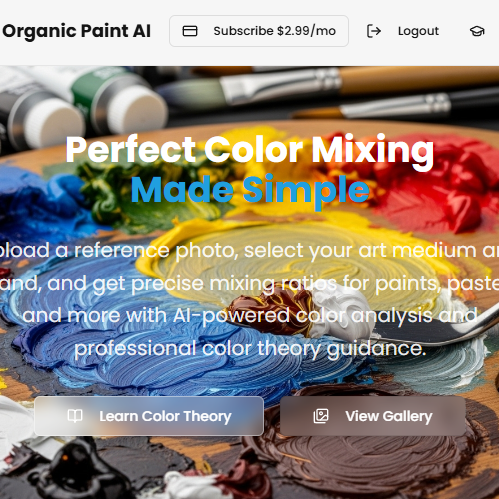
Task: Select the Logout text label
Action: pyautogui.click(x=418, y=31)
